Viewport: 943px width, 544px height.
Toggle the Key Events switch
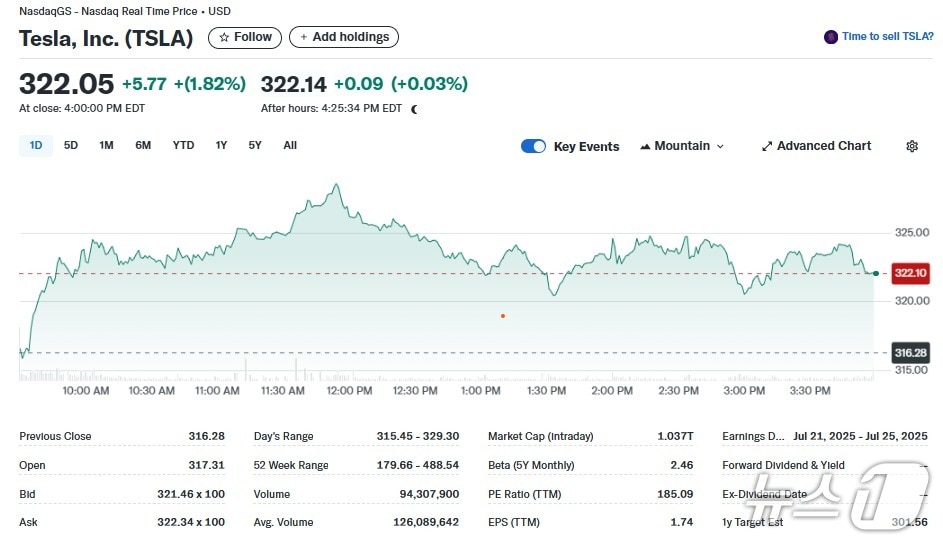(x=533, y=146)
